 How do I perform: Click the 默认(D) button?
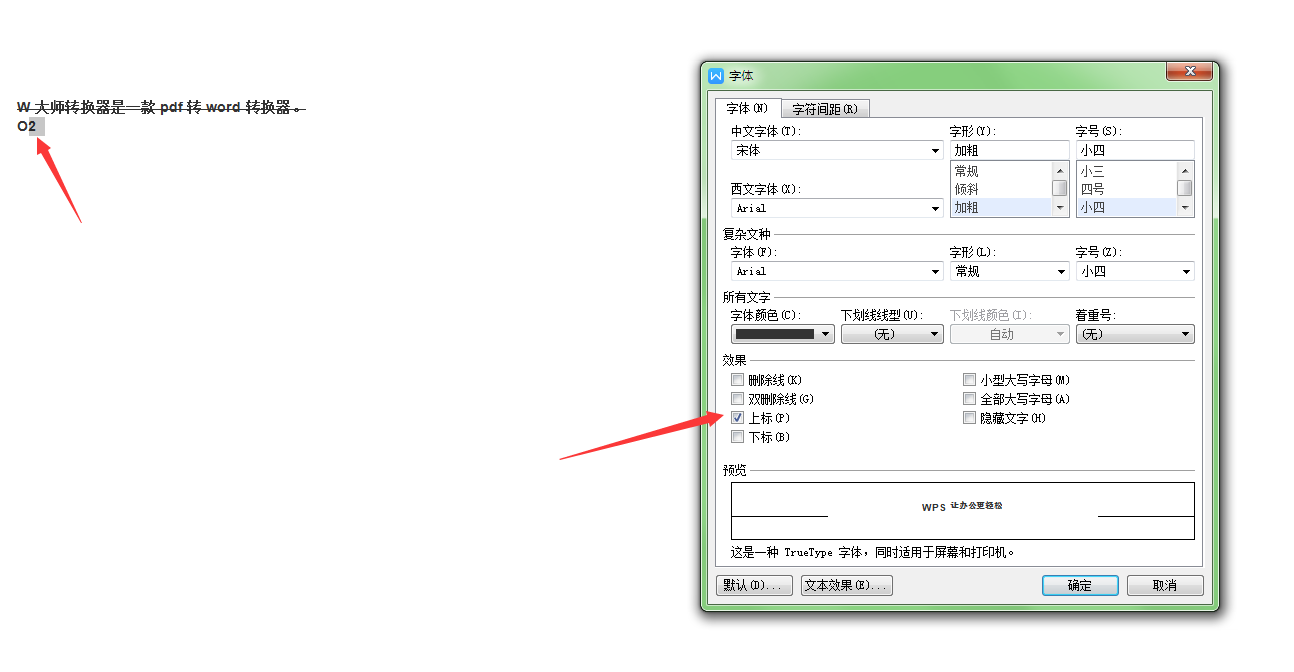coord(755,585)
